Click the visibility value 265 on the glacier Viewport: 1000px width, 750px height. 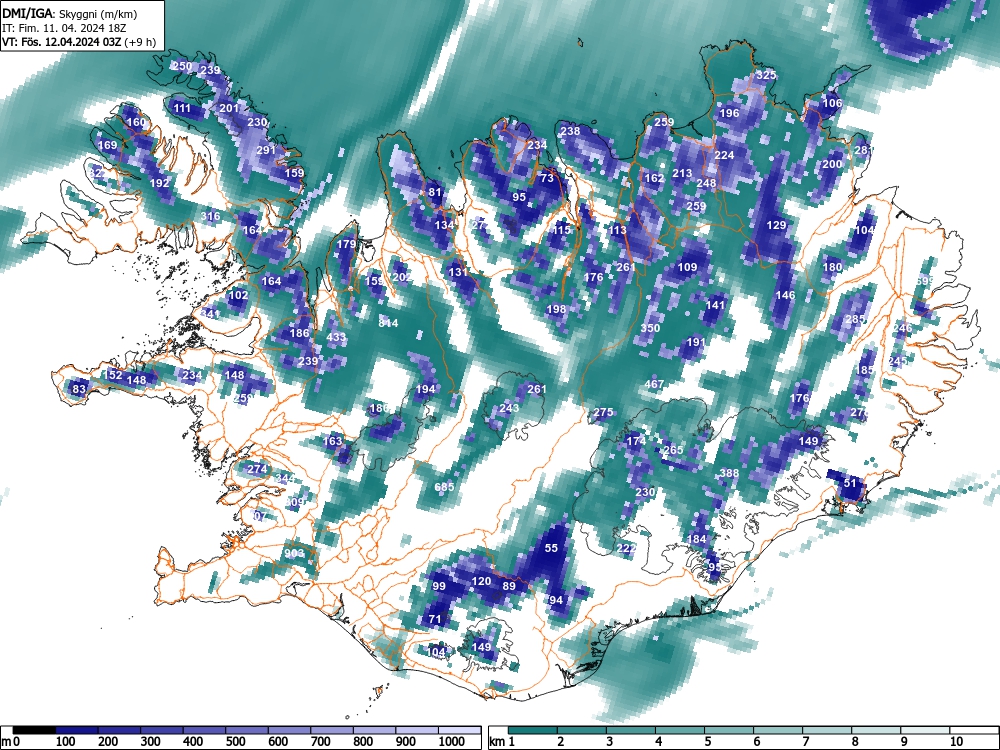click(673, 450)
